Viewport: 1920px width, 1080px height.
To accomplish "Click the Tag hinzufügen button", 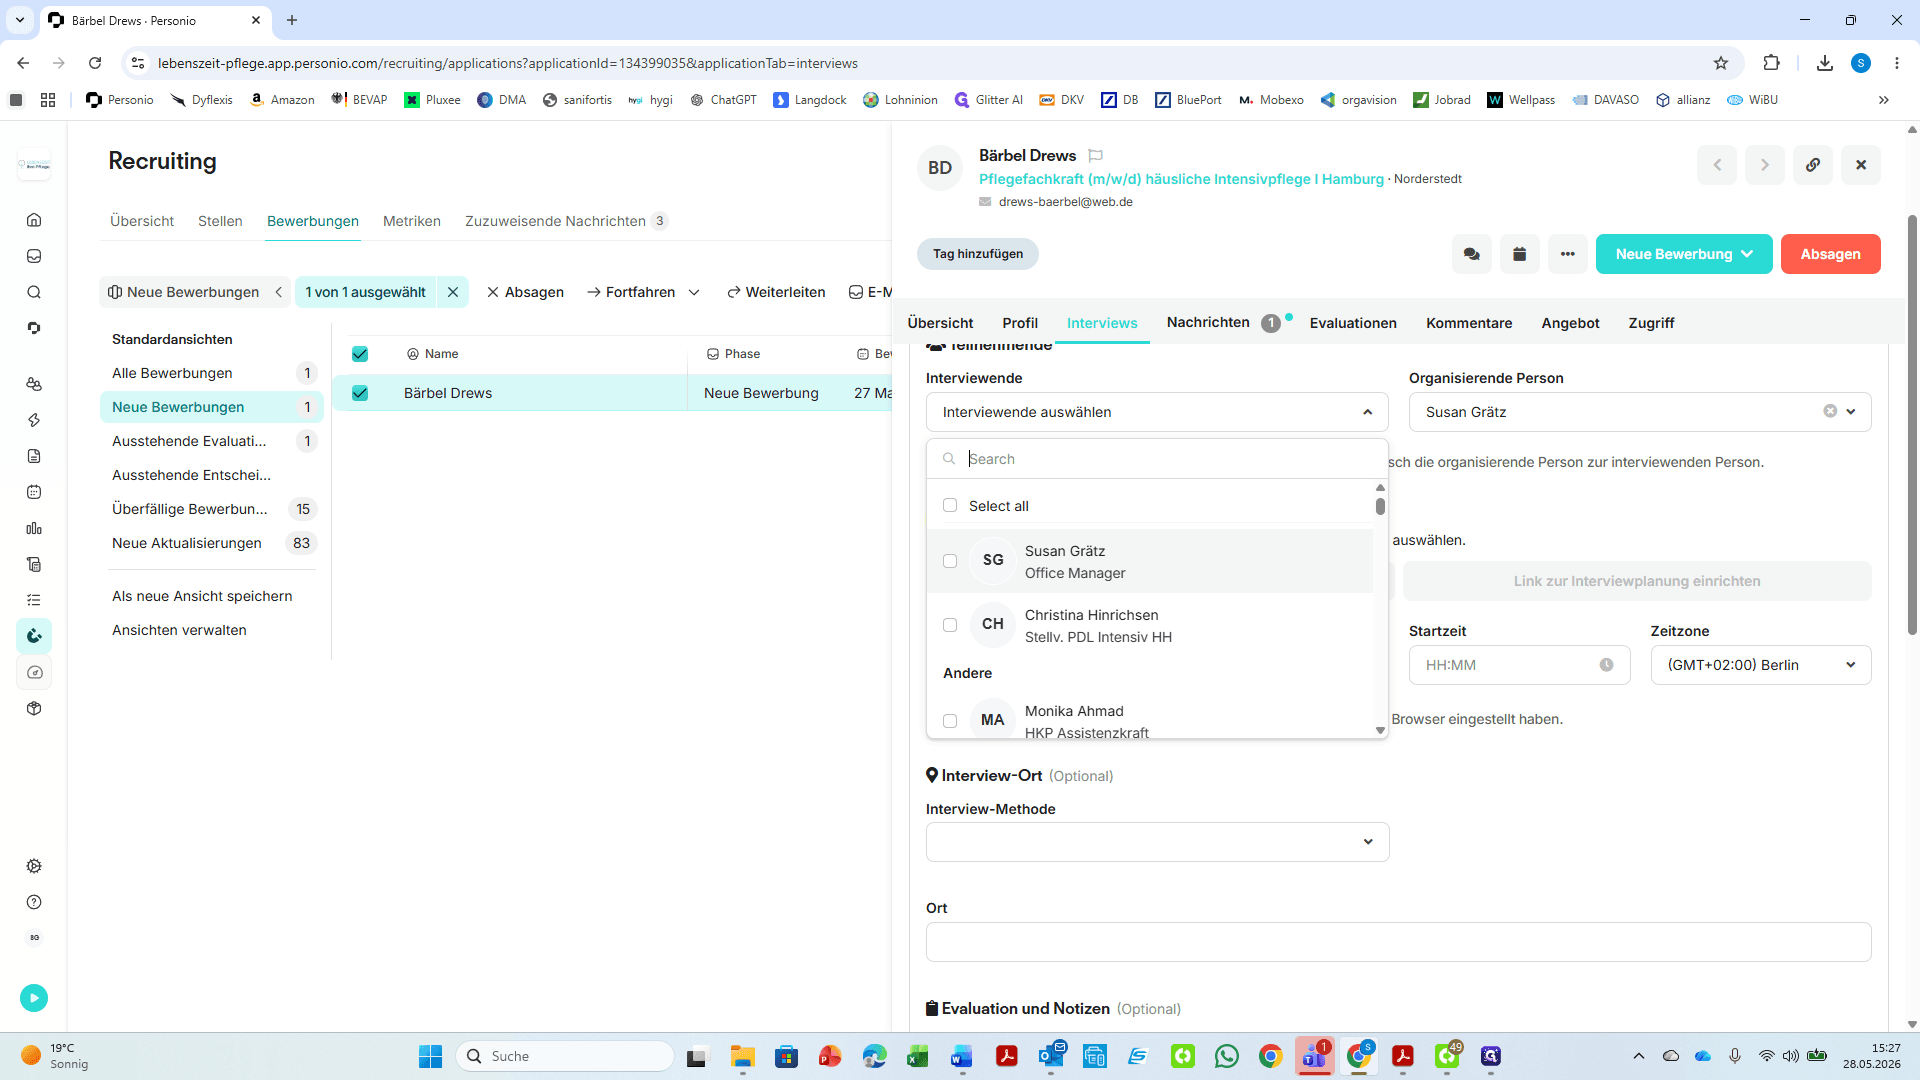I will 977,254.
